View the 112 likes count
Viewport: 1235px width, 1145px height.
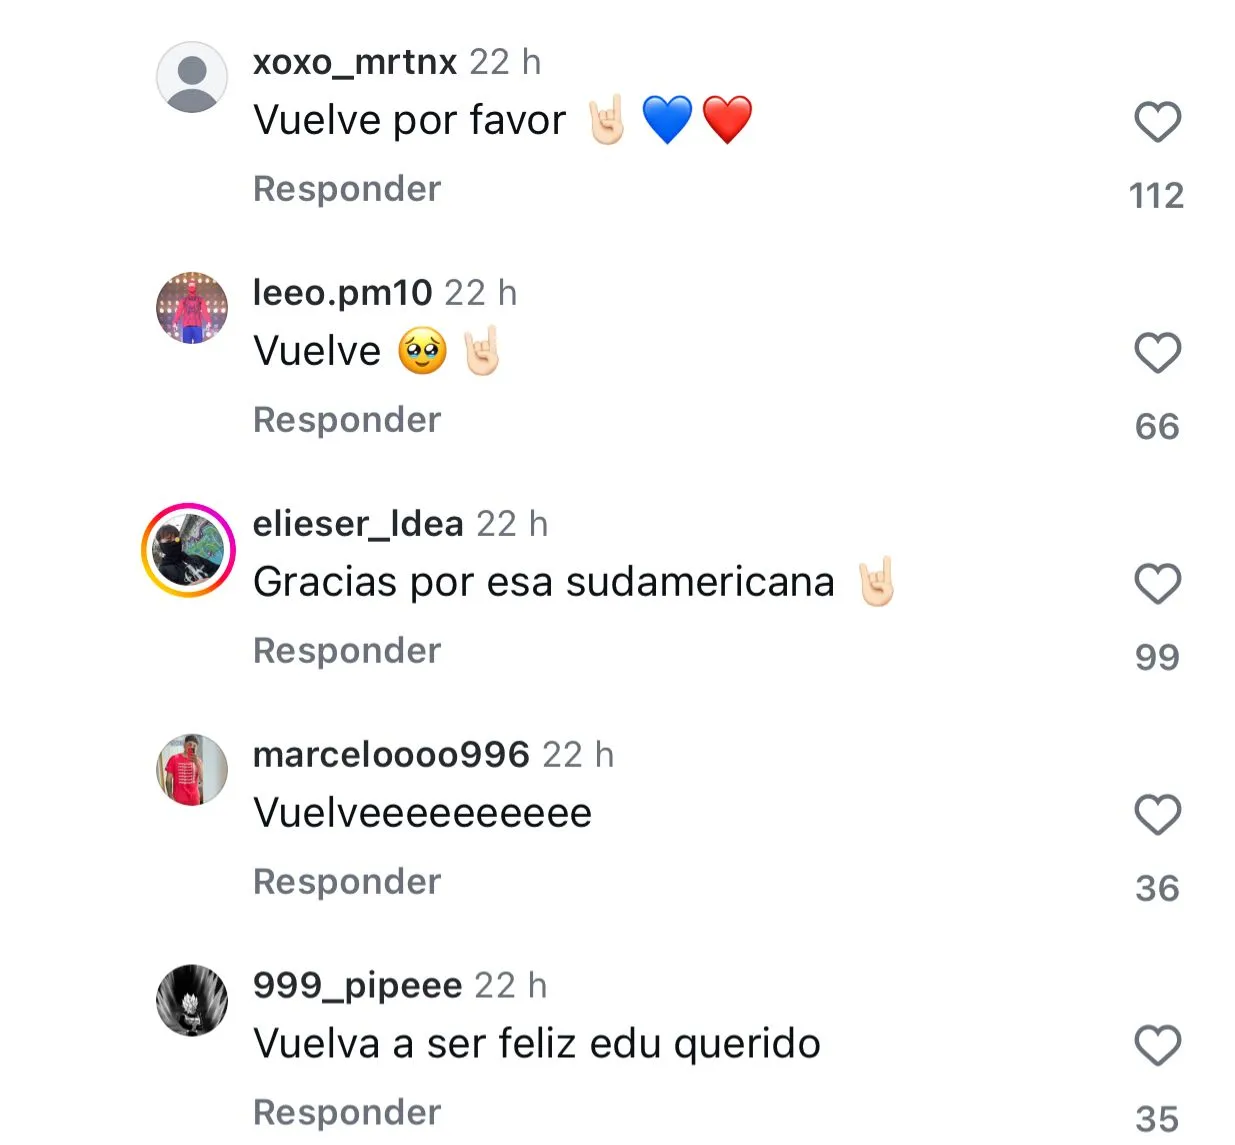tap(1157, 195)
